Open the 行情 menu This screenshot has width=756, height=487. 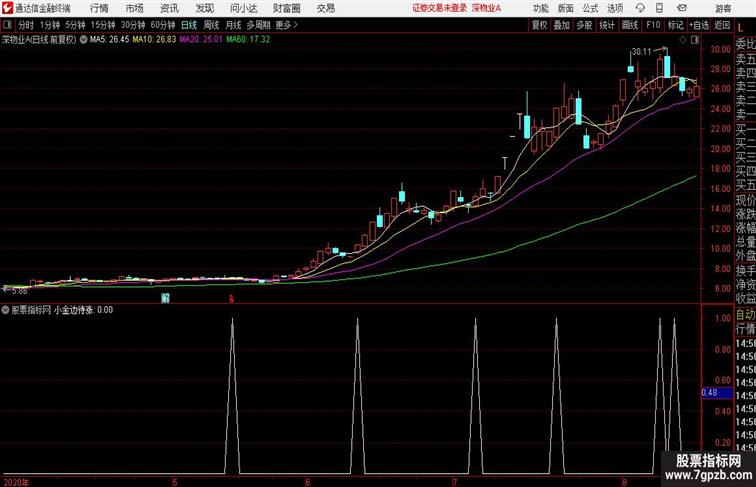(99, 8)
